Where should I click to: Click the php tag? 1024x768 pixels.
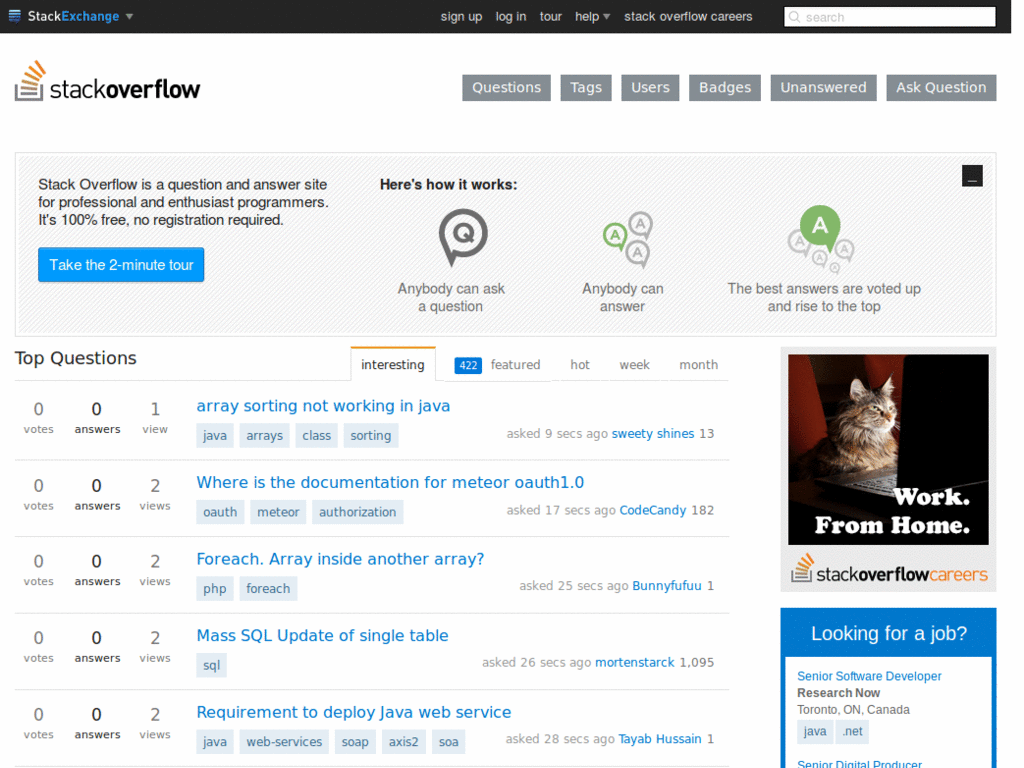tap(214, 588)
